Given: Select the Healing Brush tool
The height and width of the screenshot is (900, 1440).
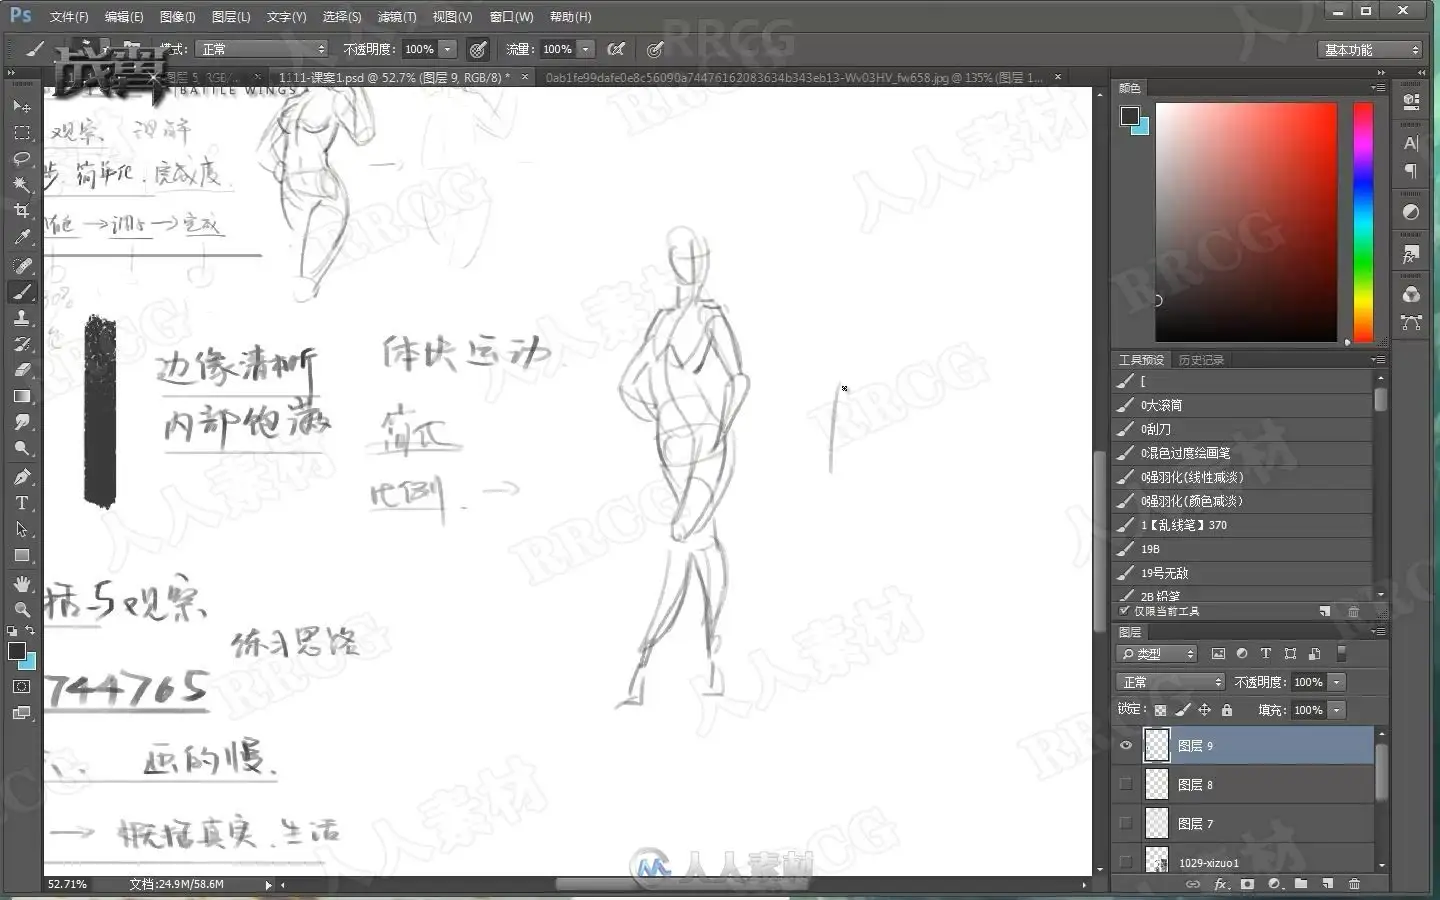Looking at the screenshot, I should click(22, 265).
